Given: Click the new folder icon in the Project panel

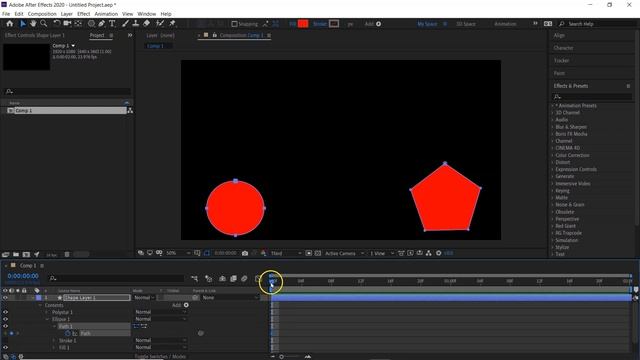Looking at the screenshot, I should pos(16,254).
